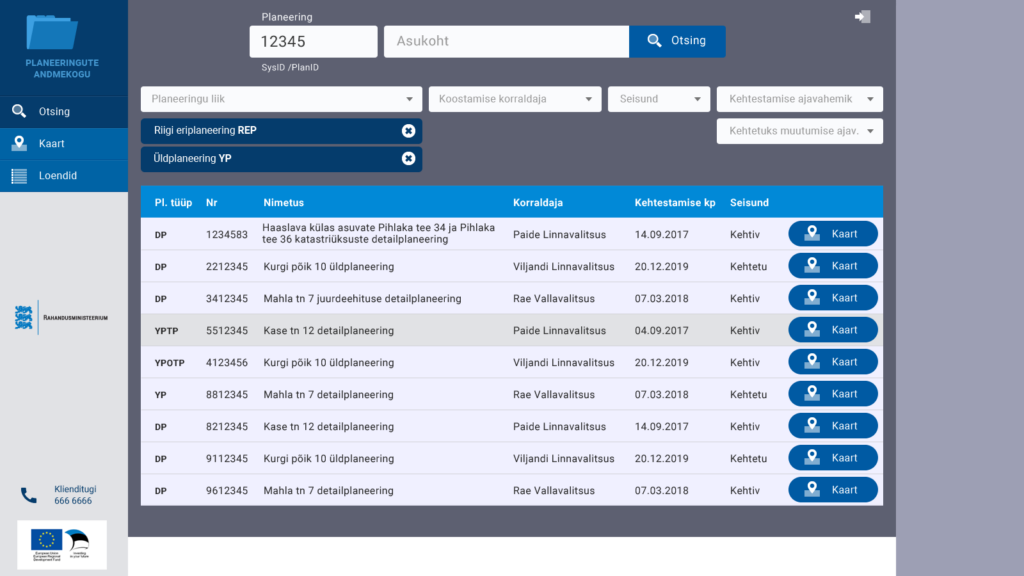Remove the Riigi eriplaneering REP filter chip

point(408,131)
